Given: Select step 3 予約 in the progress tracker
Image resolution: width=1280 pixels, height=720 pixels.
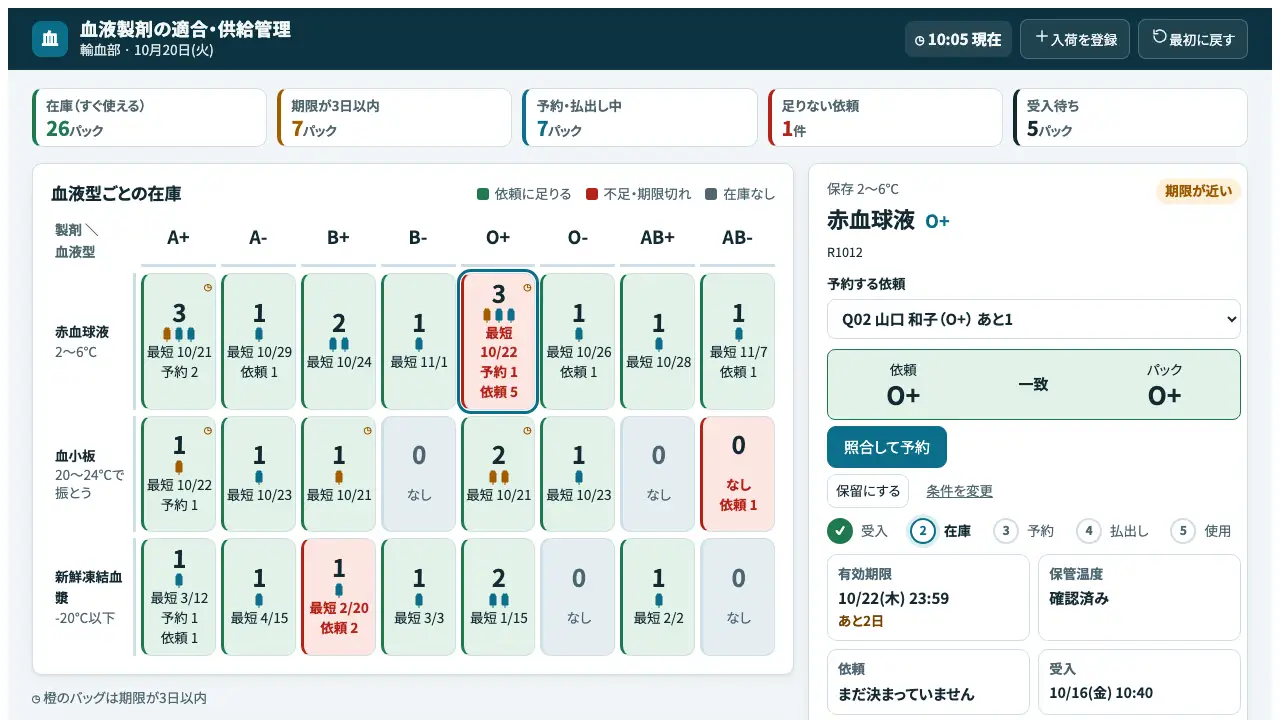Looking at the screenshot, I should (x=1023, y=531).
